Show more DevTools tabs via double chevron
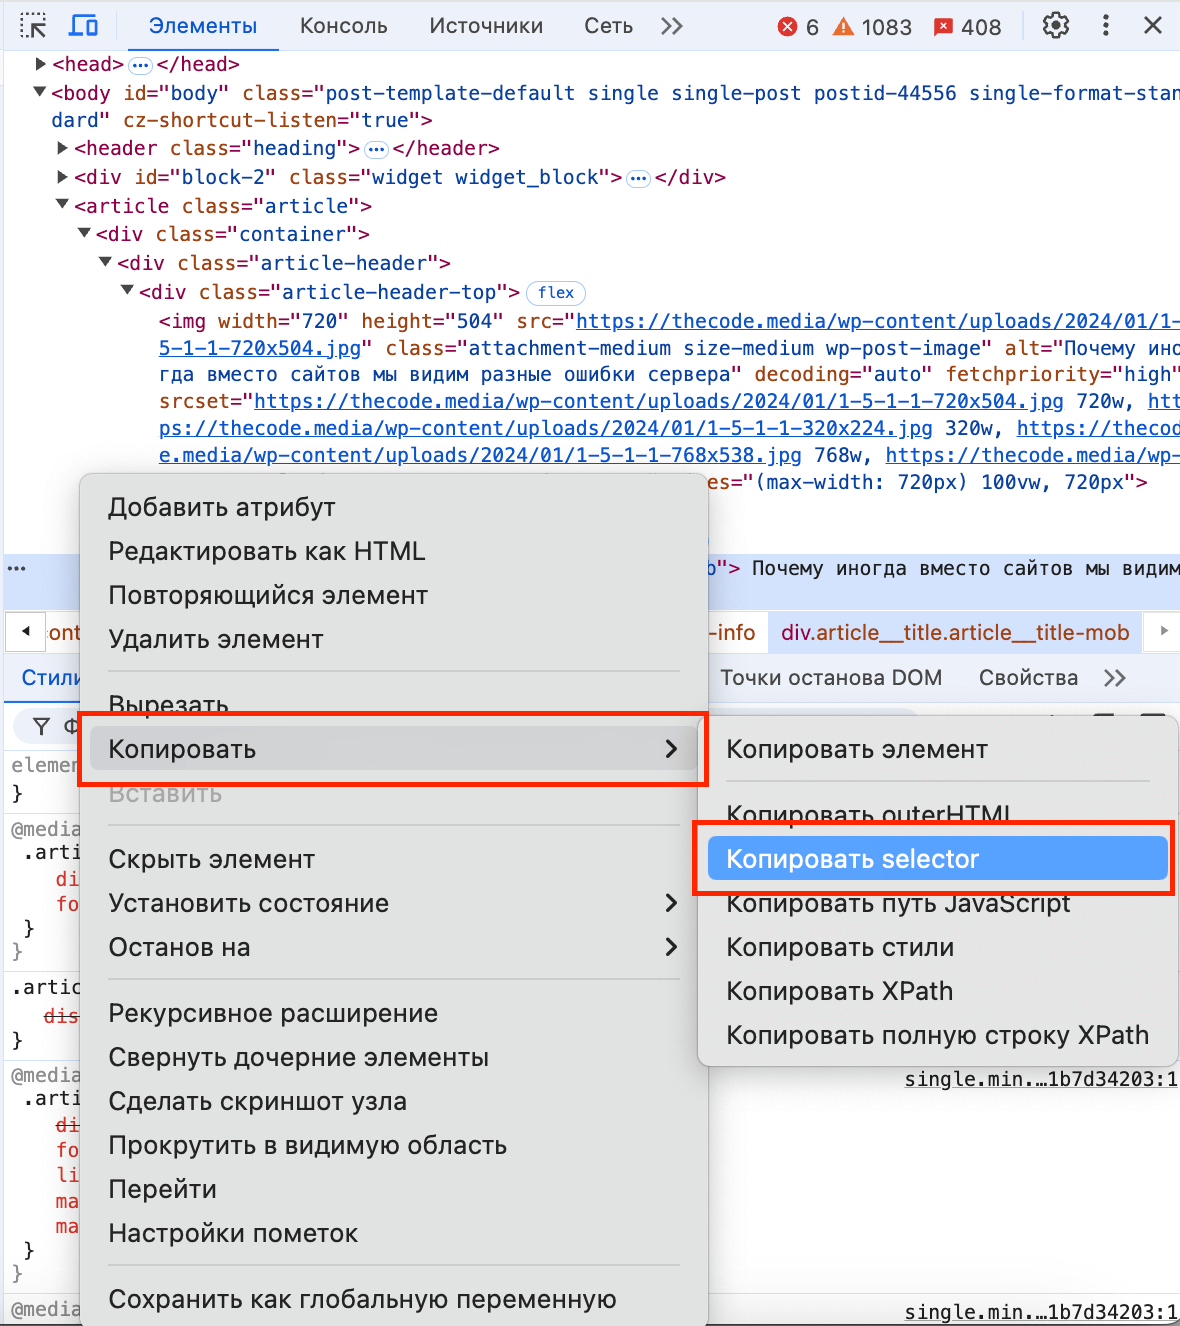The height and width of the screenshot is (1326, 1180). (672, 26)
